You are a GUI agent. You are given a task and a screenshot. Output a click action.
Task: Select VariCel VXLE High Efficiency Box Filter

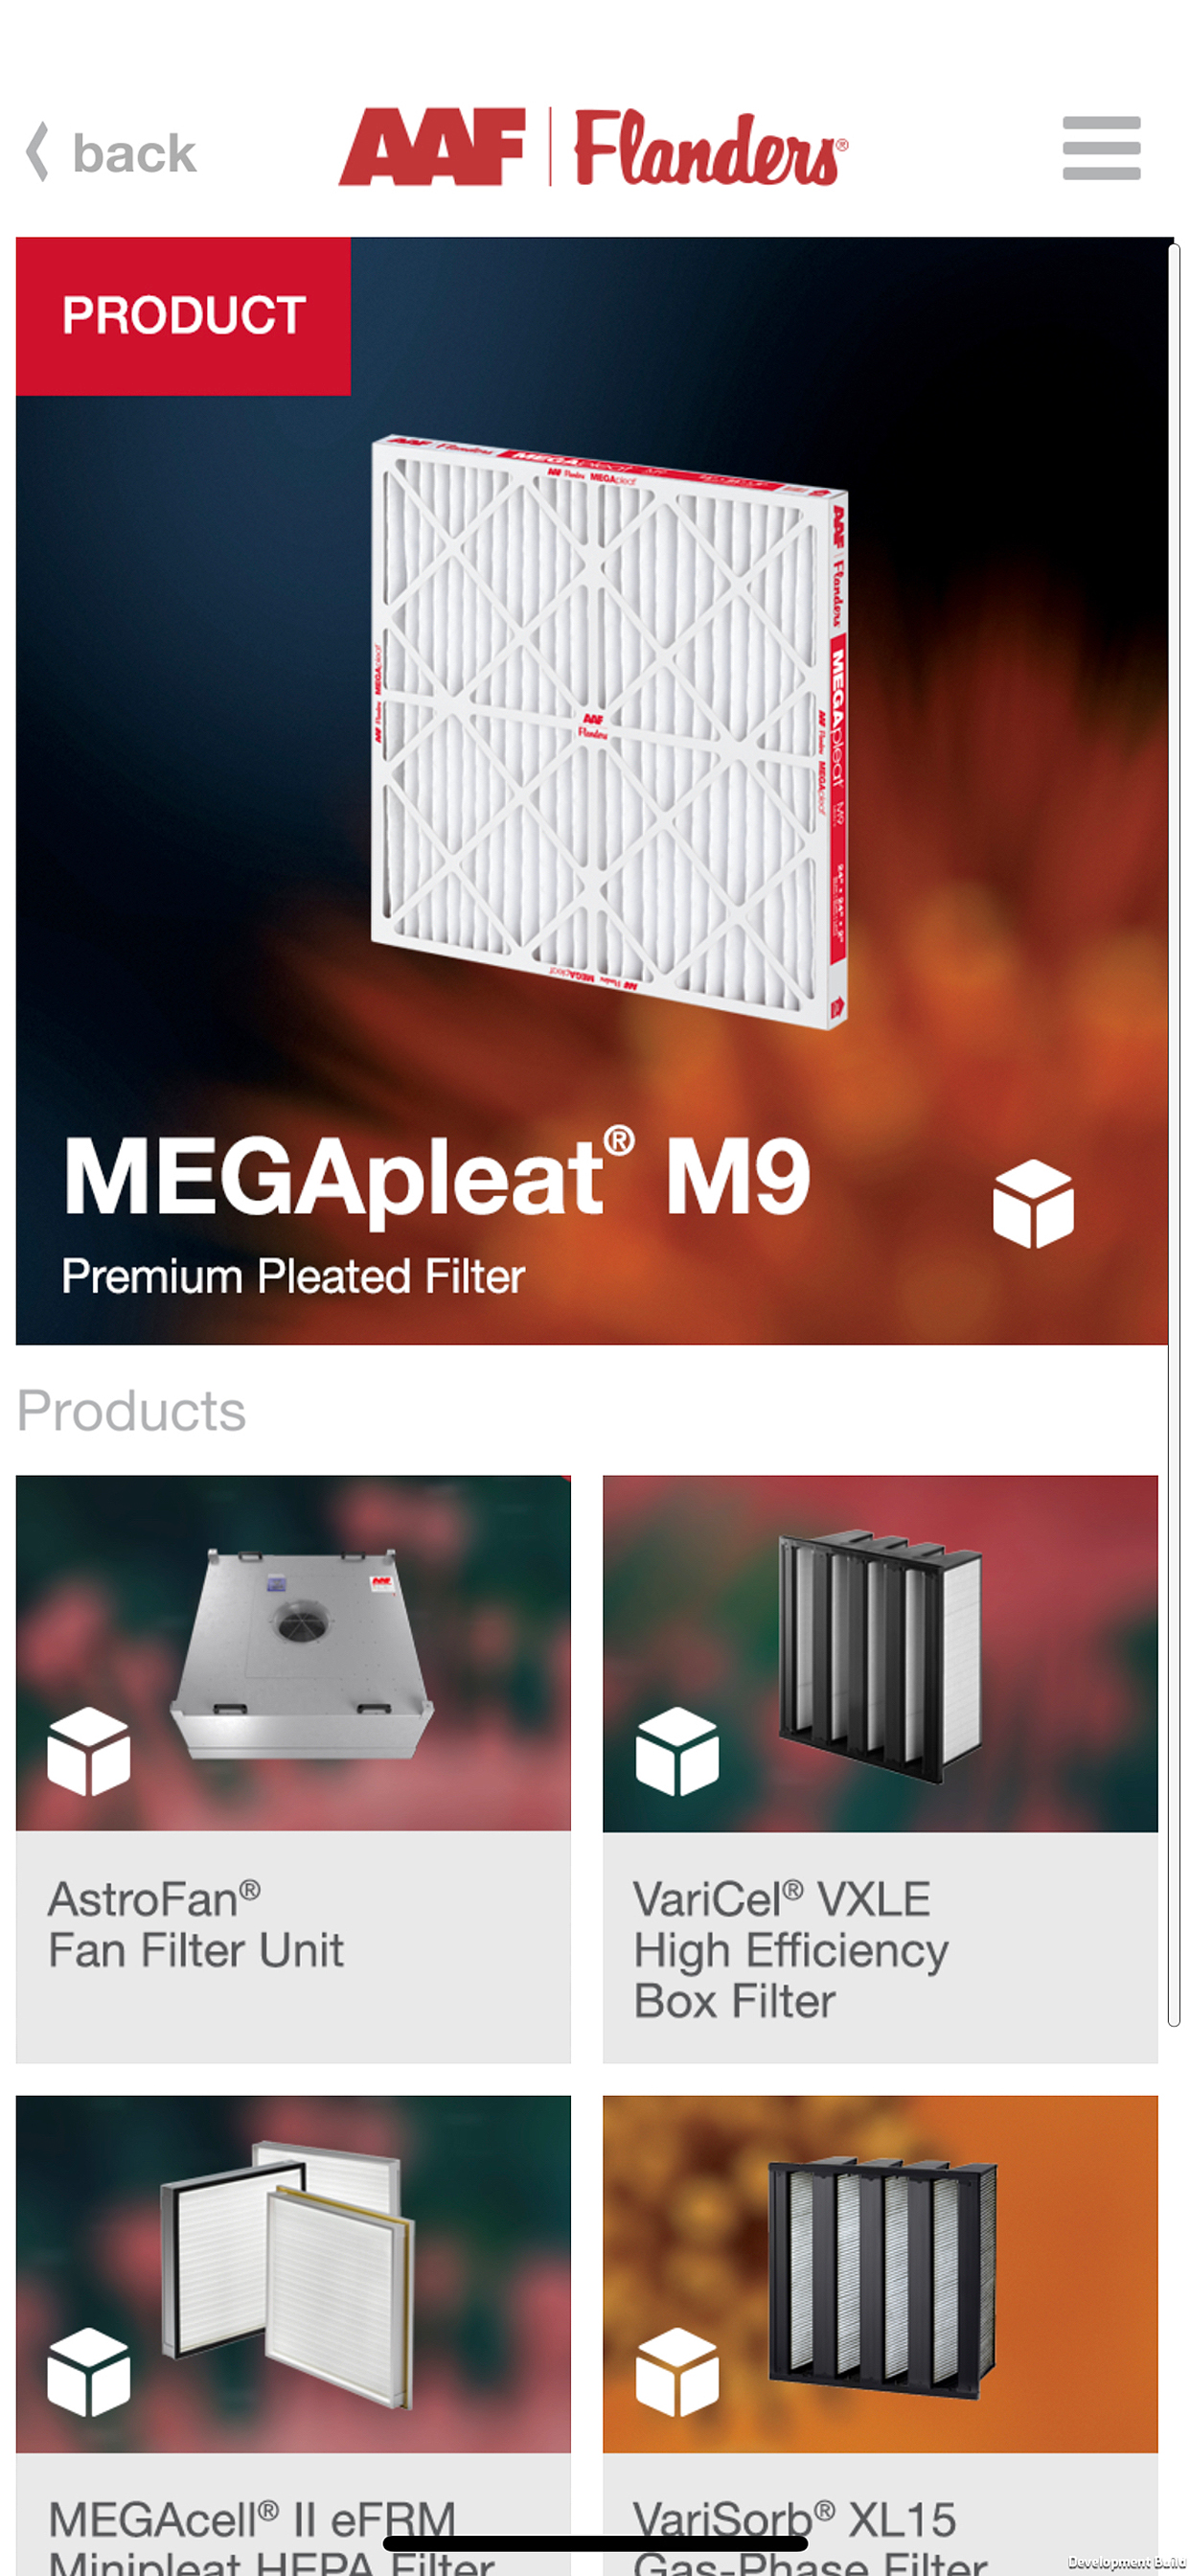pyautogui.click(x=791, y=1950)
